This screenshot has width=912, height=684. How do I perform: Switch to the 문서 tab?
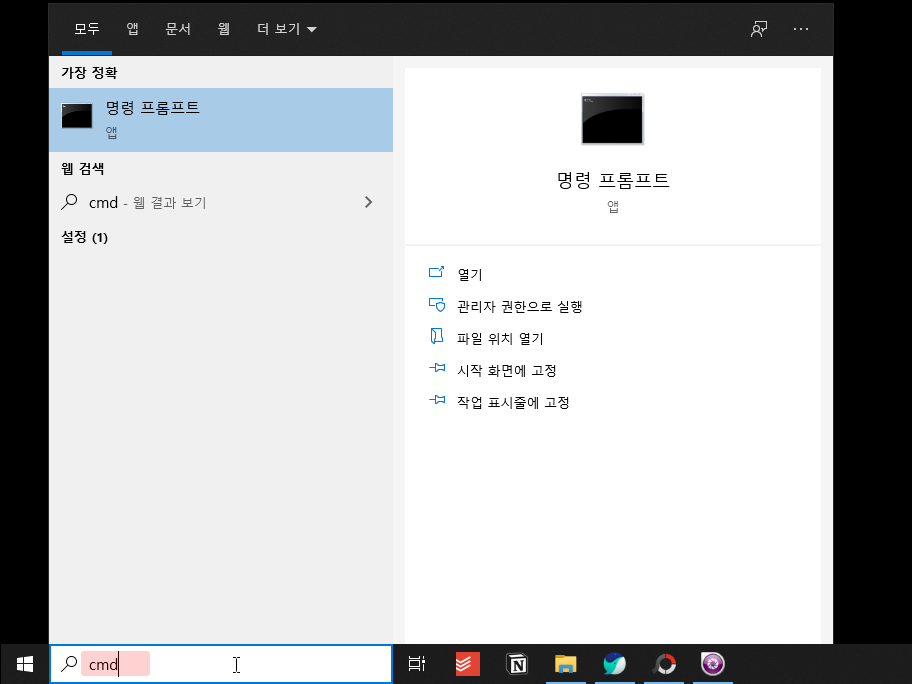coord(178,28)
